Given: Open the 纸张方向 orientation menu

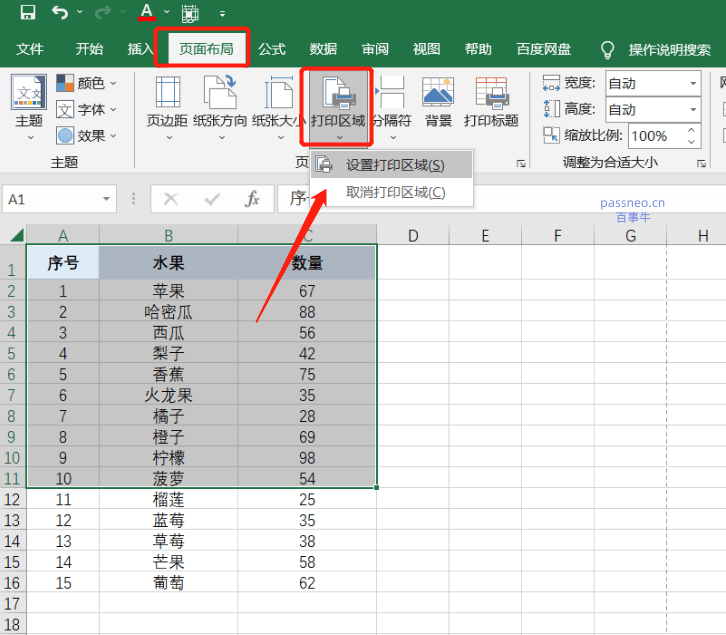Looking at the screenshot, I should point(220,107).
